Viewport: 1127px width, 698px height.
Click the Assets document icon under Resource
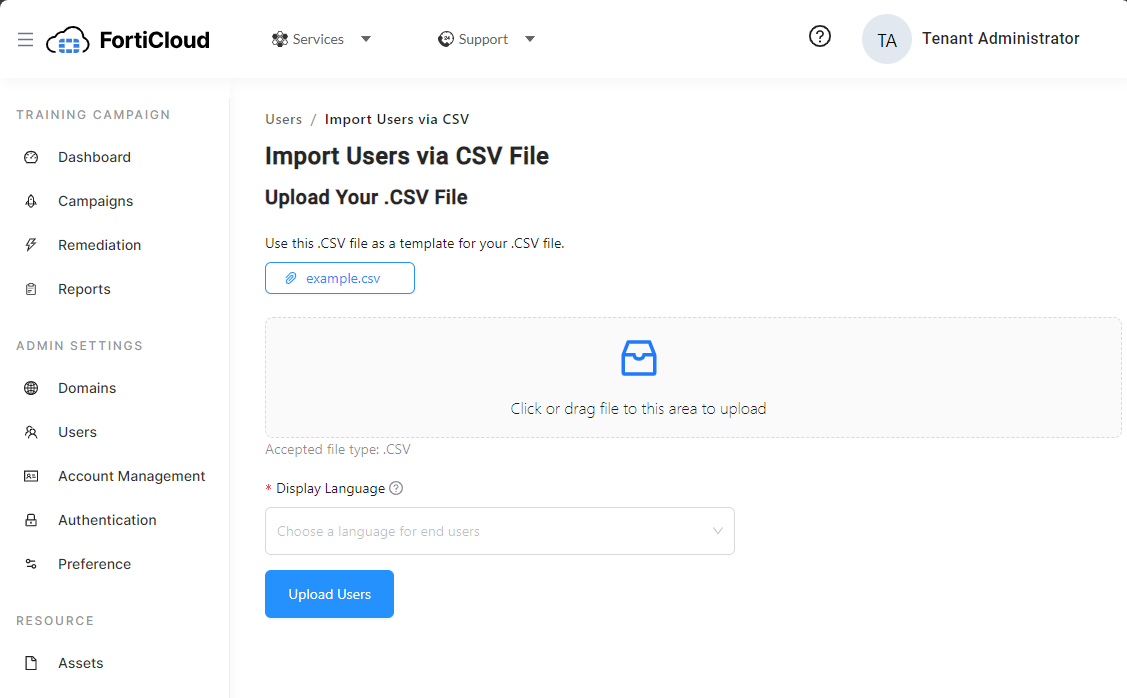(x=29, y=663)
